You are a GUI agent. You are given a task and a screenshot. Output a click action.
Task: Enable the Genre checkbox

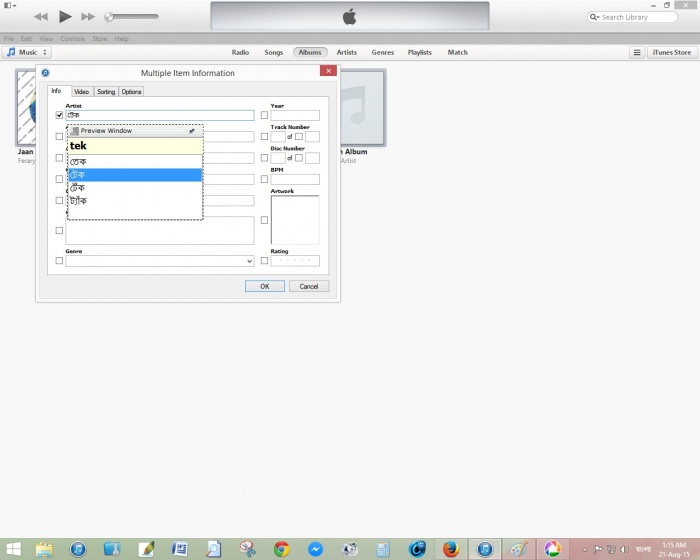[x=59, y=260]
